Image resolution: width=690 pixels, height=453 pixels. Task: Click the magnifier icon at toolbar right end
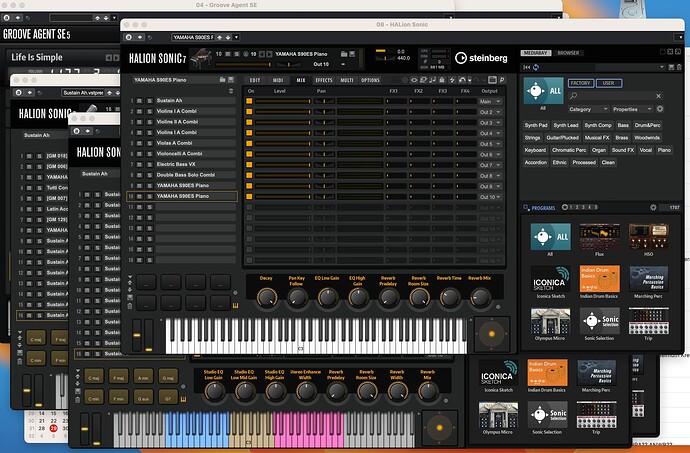tap(502, 80)
